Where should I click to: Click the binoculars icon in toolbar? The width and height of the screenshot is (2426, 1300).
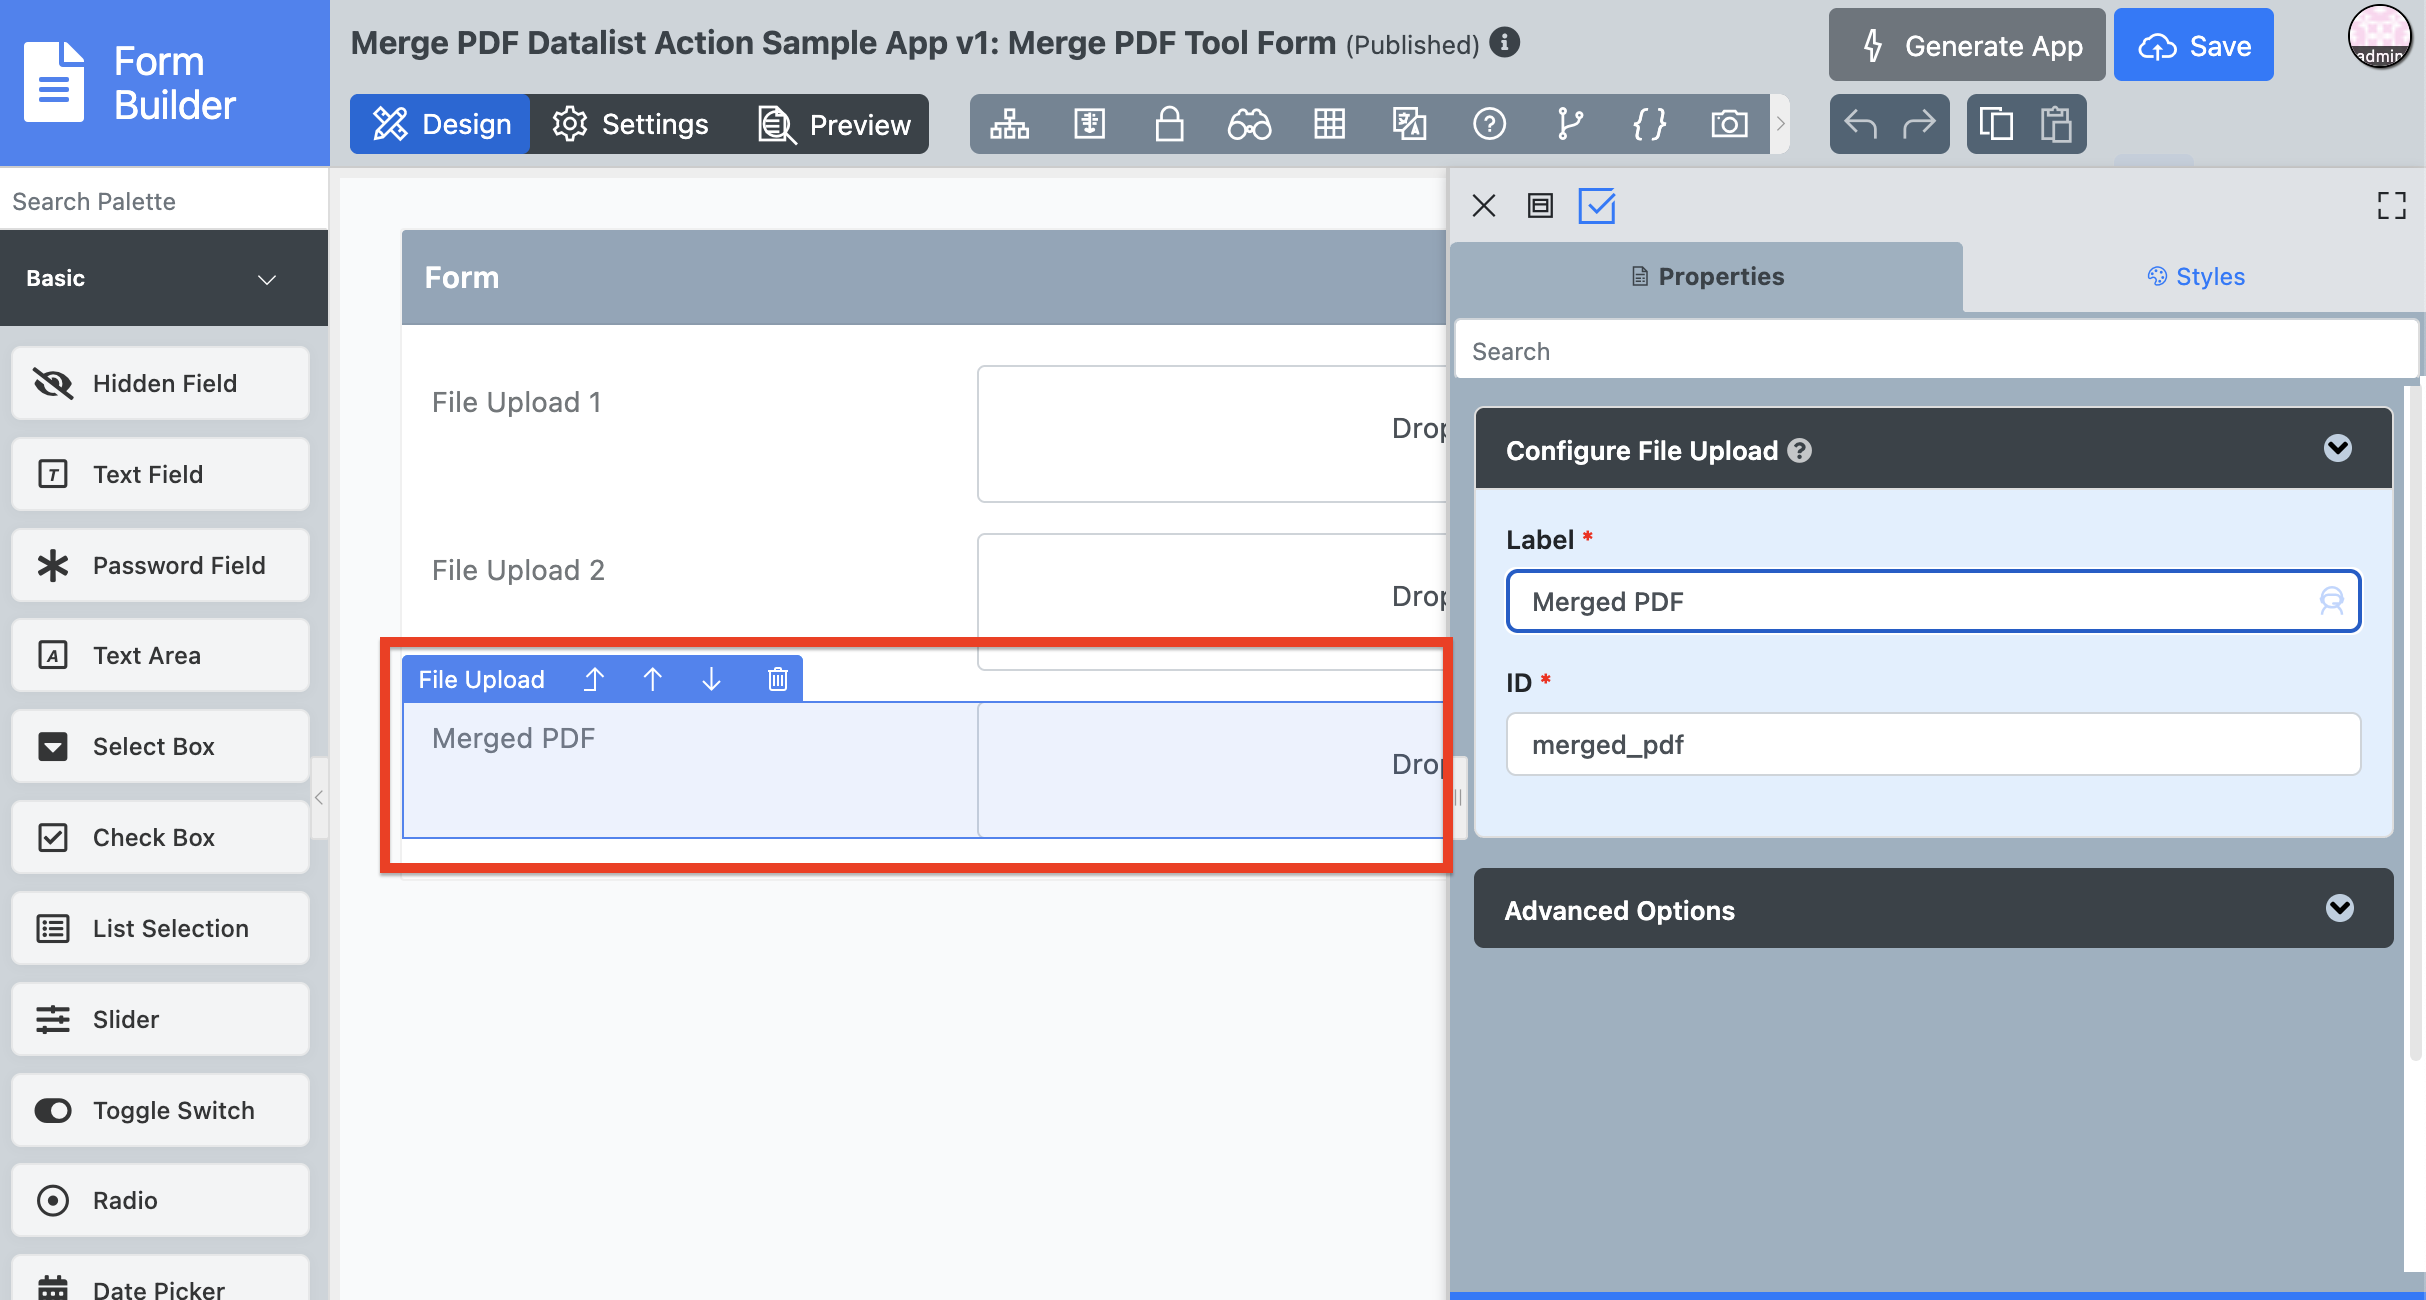point(1249,124)
